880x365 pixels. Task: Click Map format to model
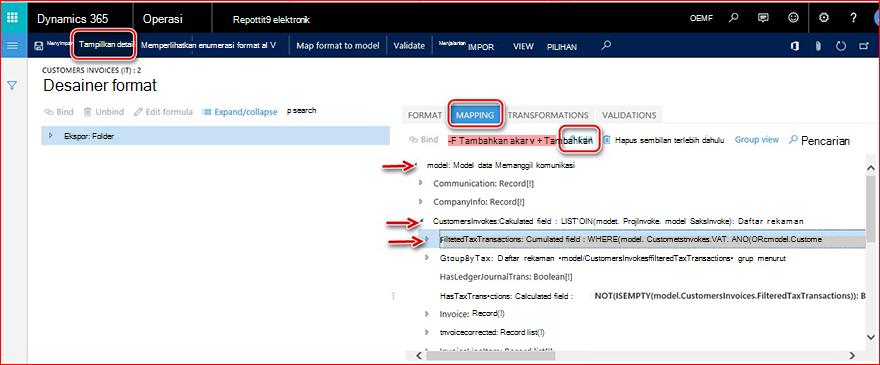tap(338, 45)
